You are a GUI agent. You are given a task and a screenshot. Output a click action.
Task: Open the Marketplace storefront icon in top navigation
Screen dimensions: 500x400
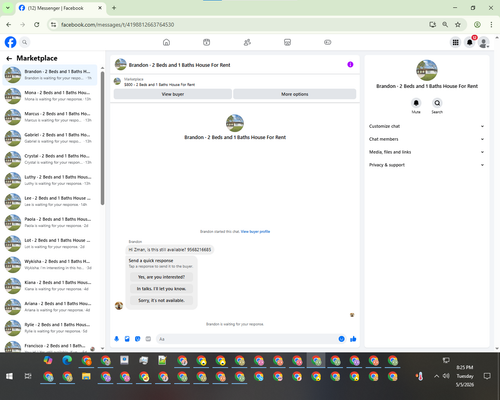coord(287,42)
